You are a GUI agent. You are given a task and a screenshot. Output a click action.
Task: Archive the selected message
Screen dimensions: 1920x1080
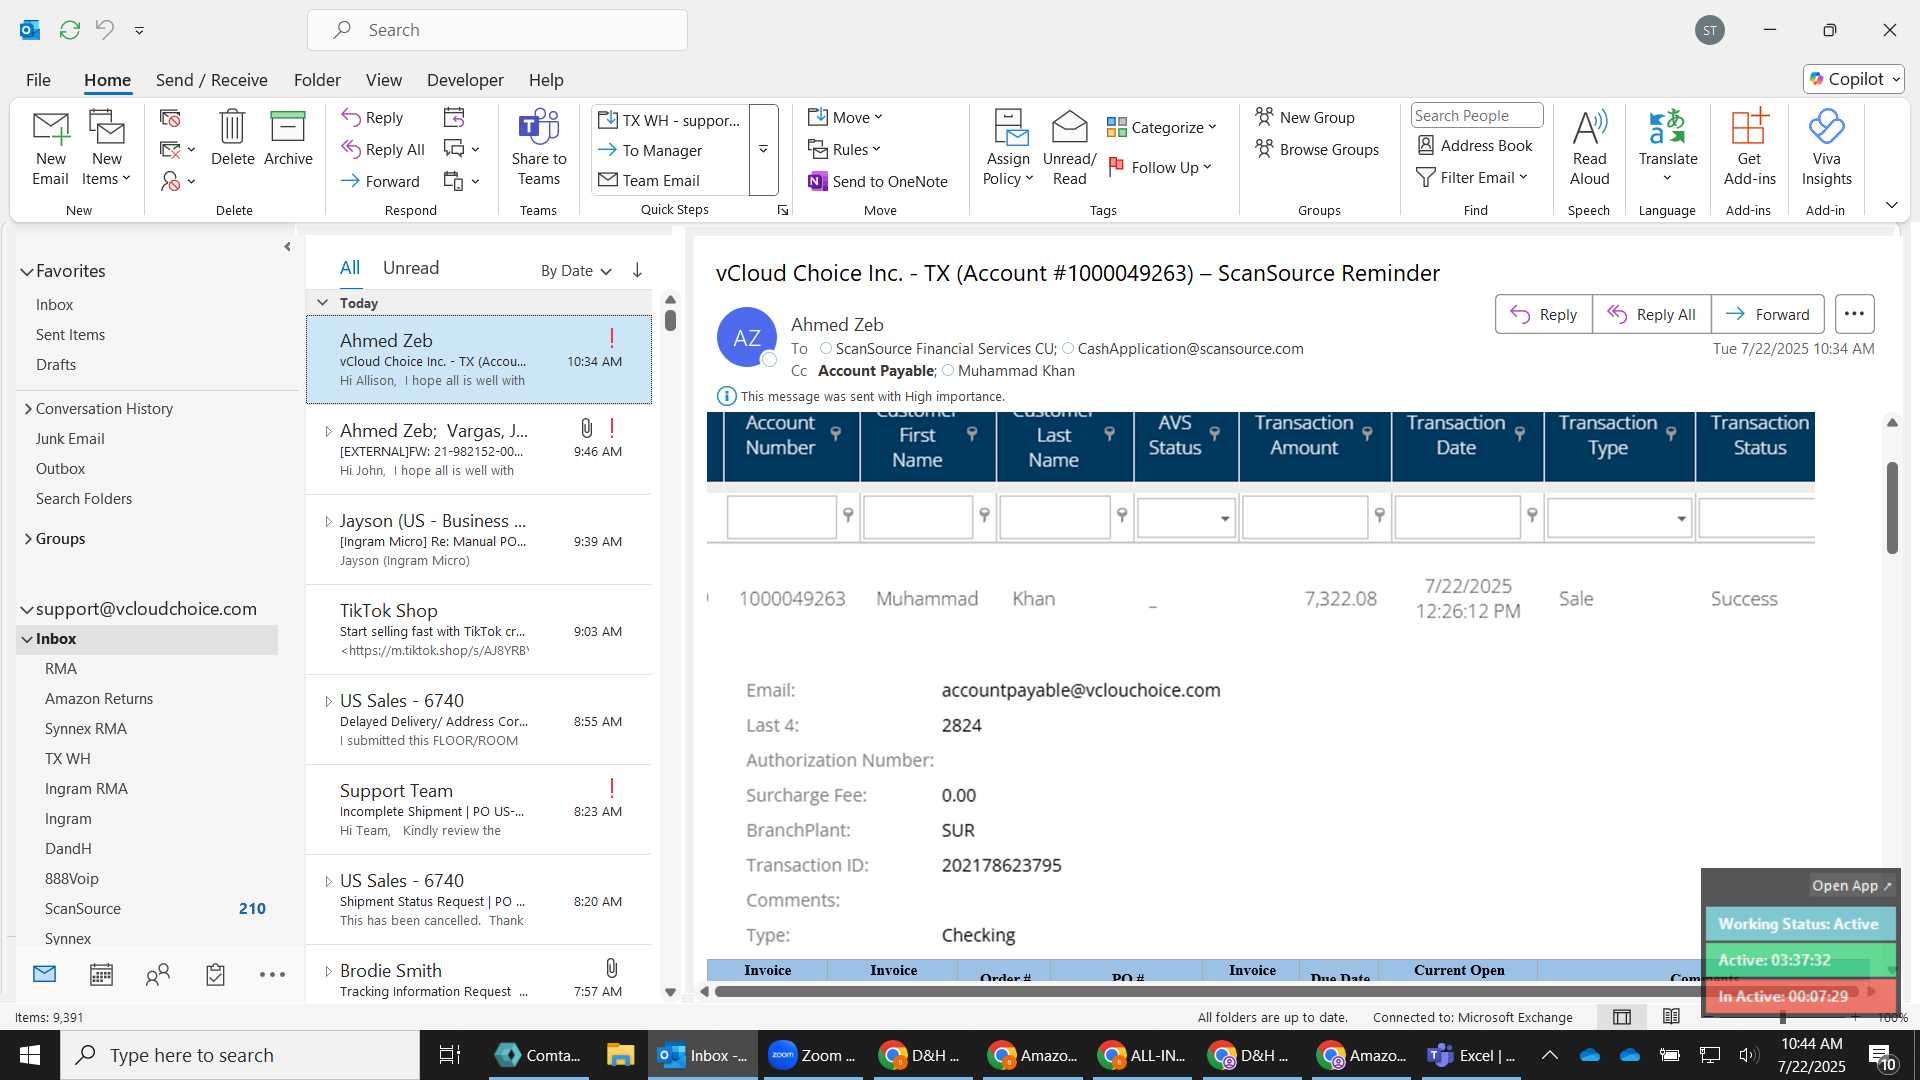coord(288,138)
